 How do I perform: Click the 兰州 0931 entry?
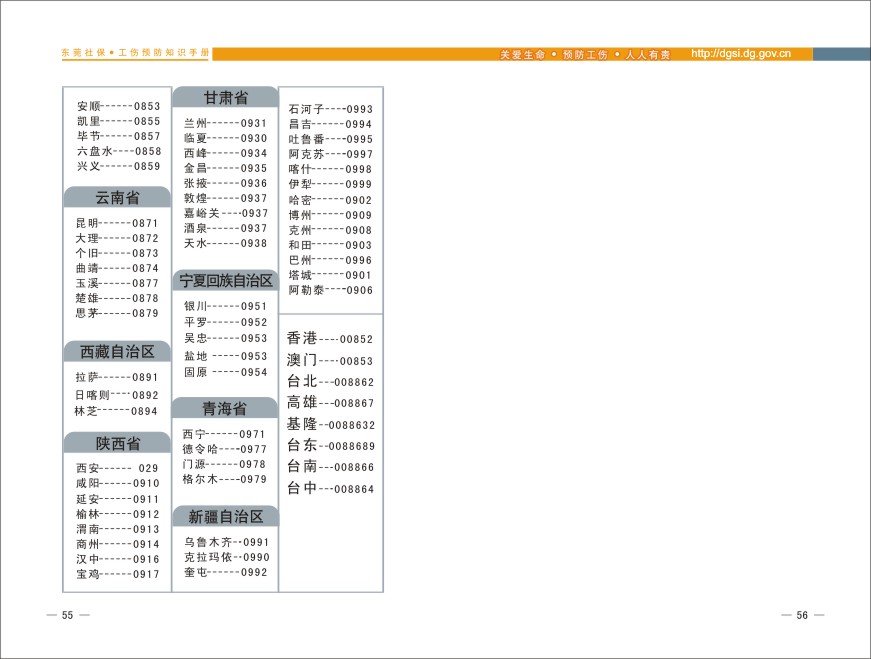(226, 123)
